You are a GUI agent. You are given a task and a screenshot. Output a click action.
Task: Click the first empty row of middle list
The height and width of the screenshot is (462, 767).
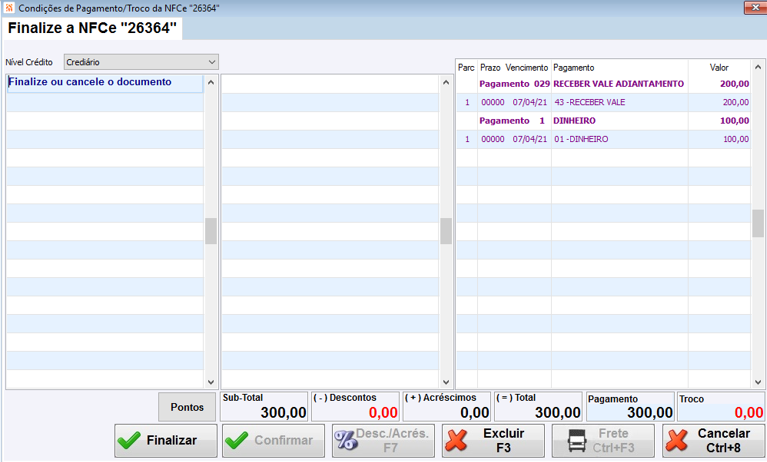(330, 84)
